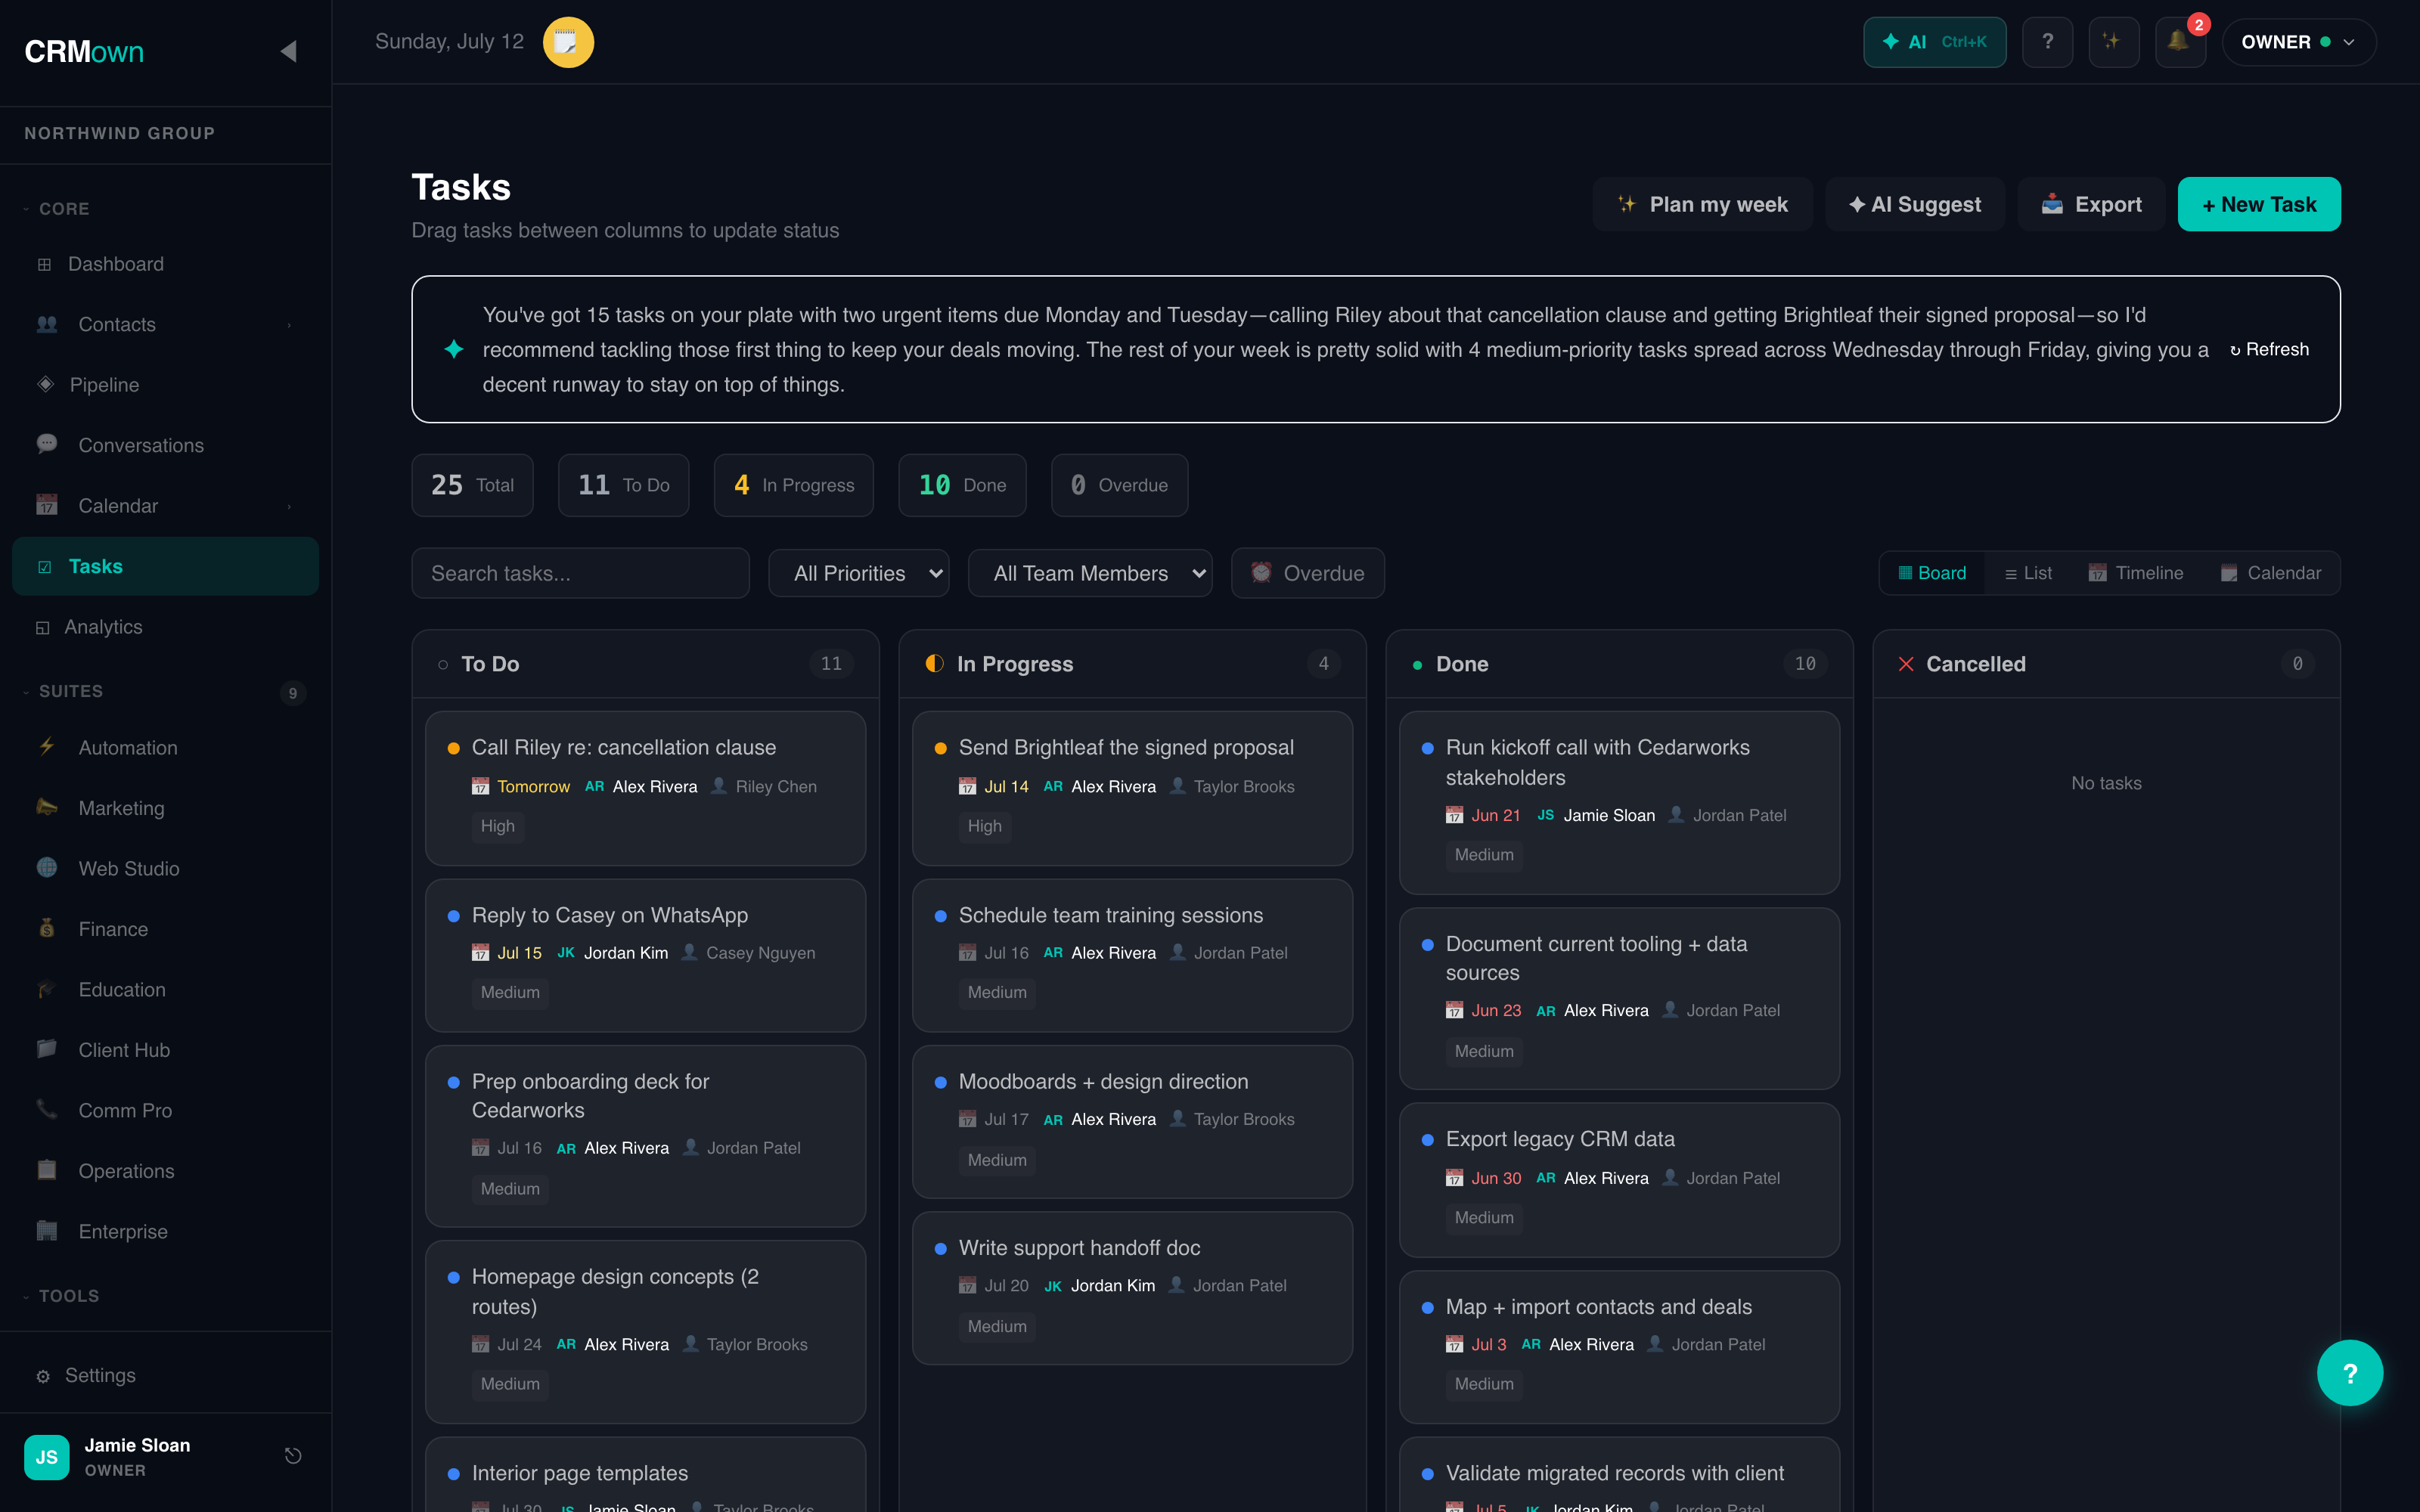
Task: Click the 0 Overdue stat
Action: [1119, 485]
